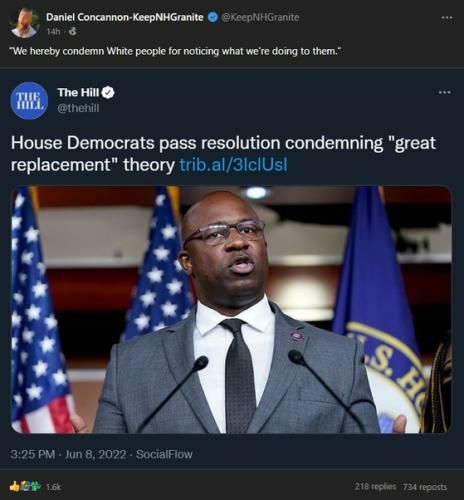This screenshot has width=464, height=500.
Task: Open The Hill circular logo avatar
Action: click(29, 100)
